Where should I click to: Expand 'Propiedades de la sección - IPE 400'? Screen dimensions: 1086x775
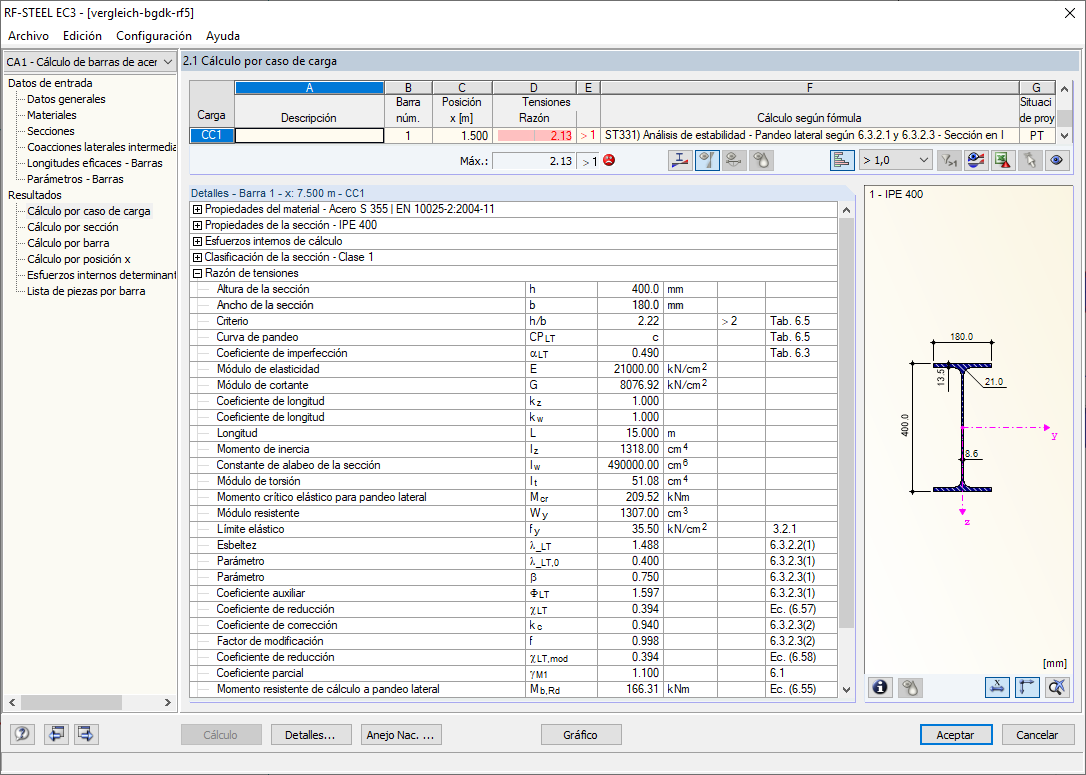click(197, 225)
